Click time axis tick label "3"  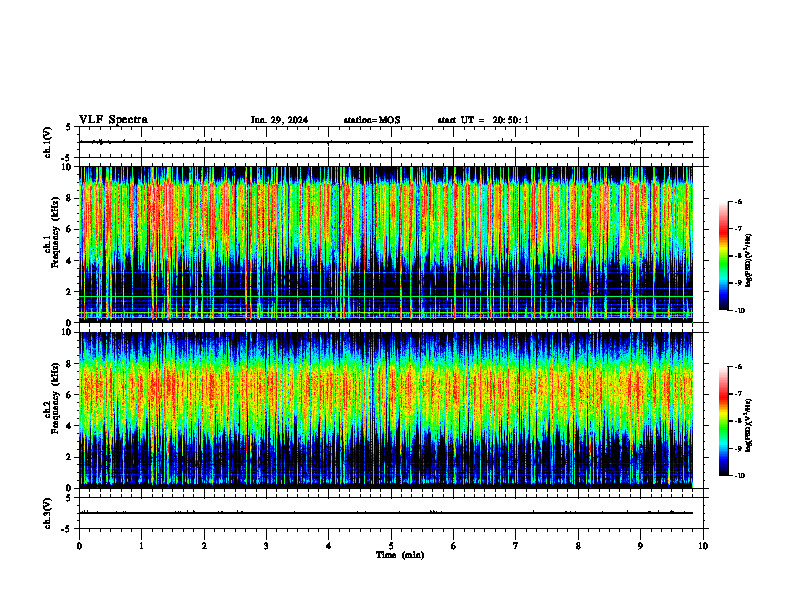(266, 546)
